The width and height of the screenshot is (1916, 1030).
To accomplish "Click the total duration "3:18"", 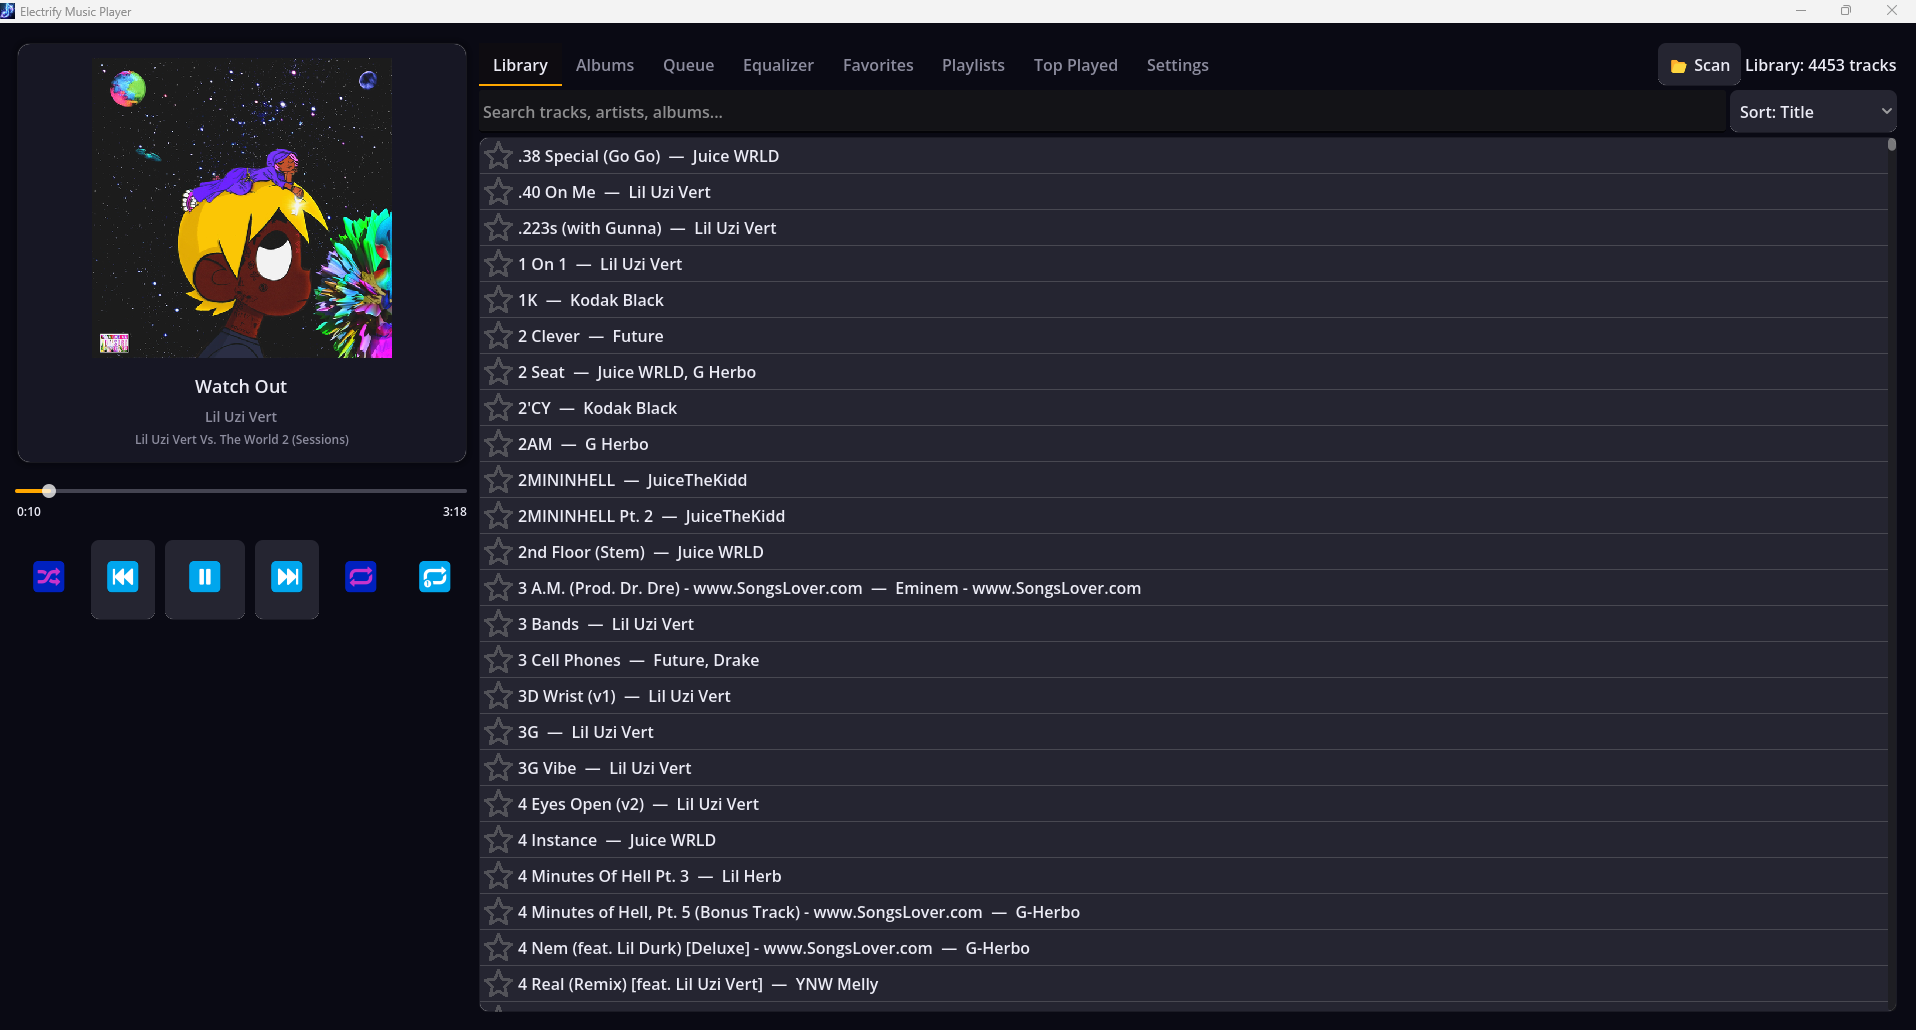I will (x=455, y=512).
